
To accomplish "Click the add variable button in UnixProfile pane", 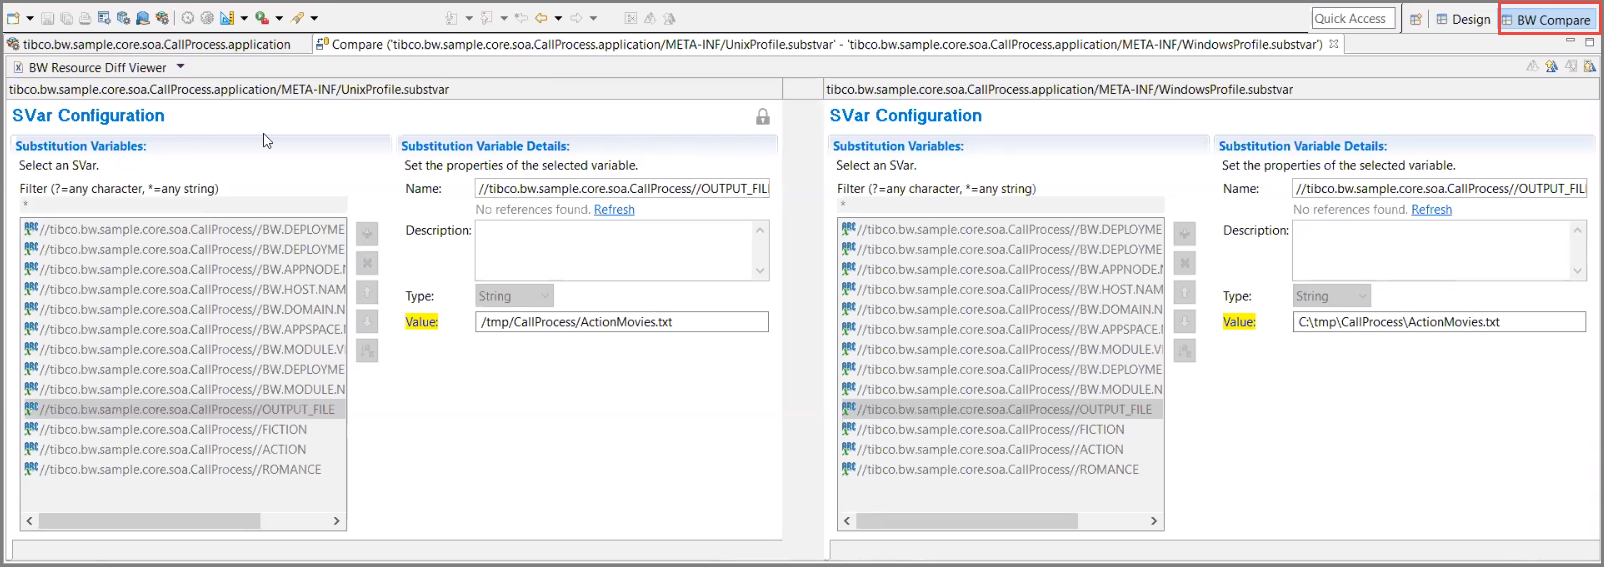I will point(367,234).
